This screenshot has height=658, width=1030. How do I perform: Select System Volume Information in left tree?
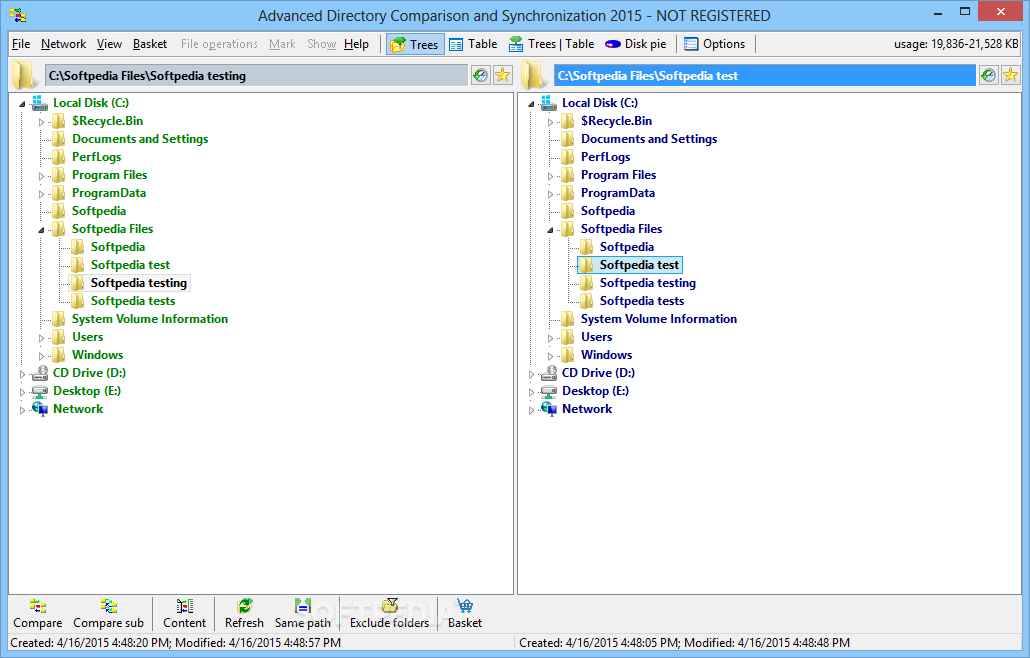150,319
